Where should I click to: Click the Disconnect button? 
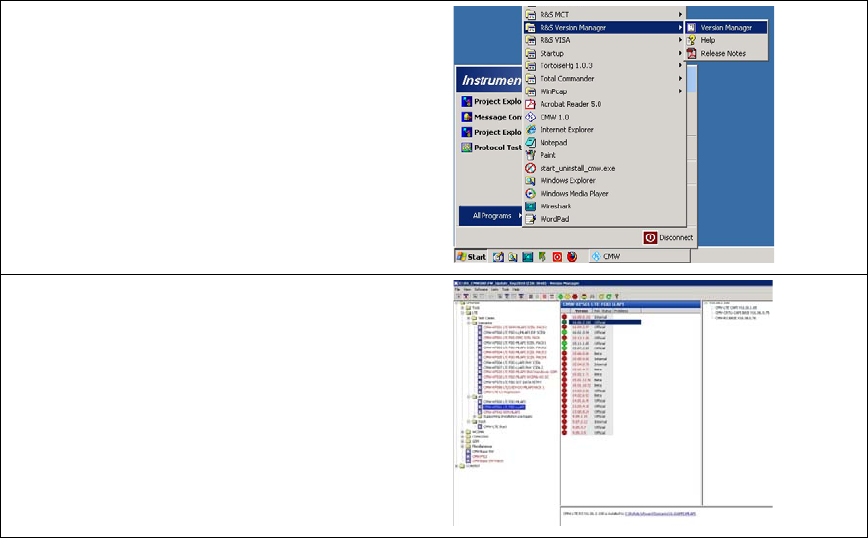pos(668,237)
